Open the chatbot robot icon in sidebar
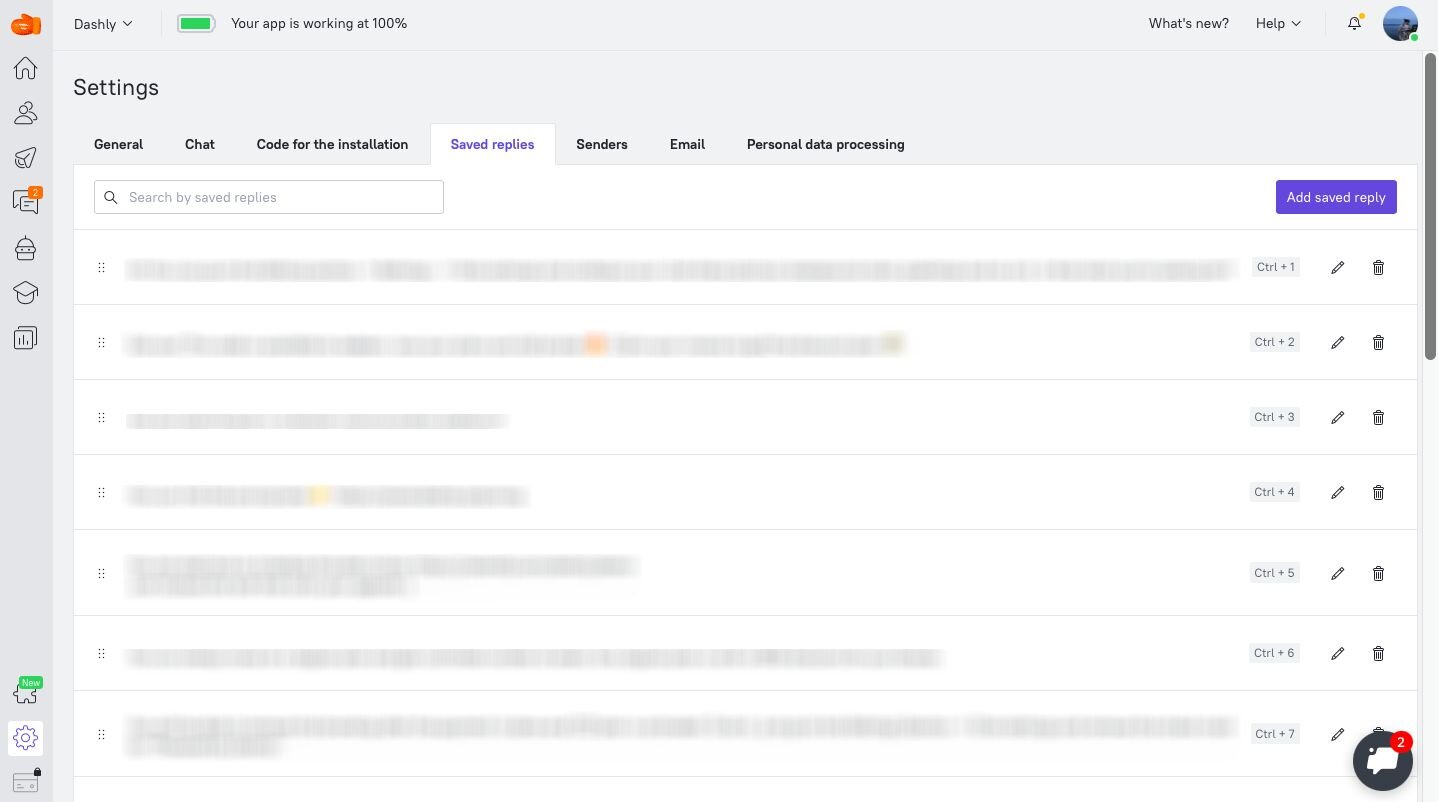1438x802 pixels. point(26,248)
